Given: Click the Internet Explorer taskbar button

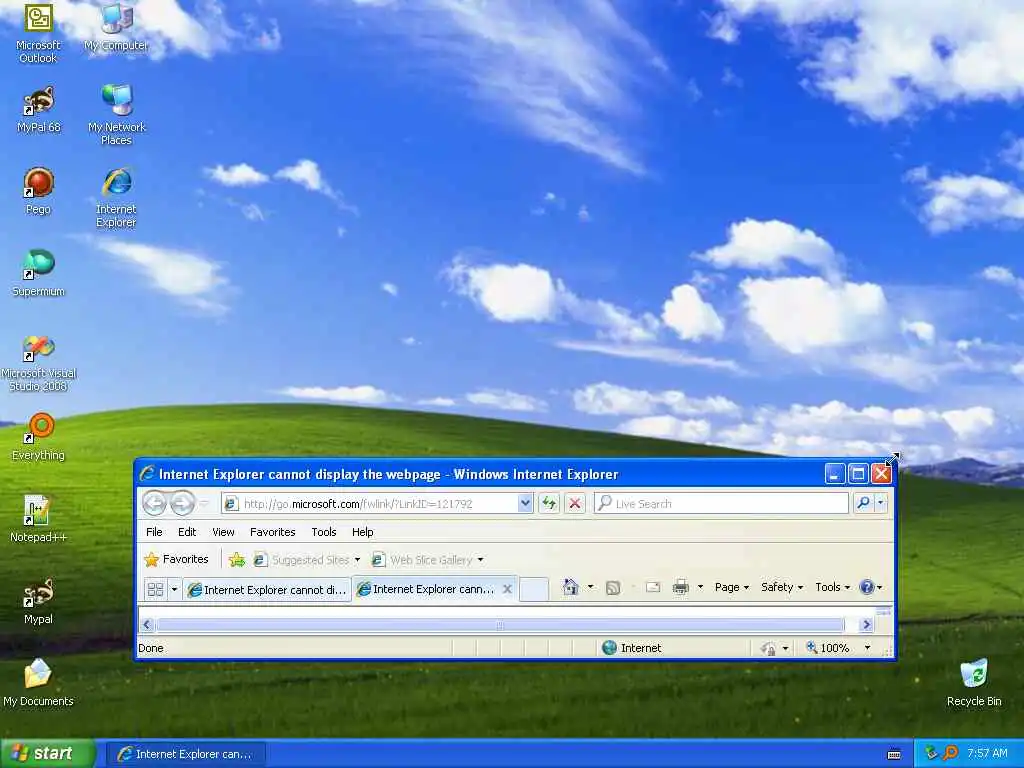Looking at the screenshot, I should pos(185,754).
